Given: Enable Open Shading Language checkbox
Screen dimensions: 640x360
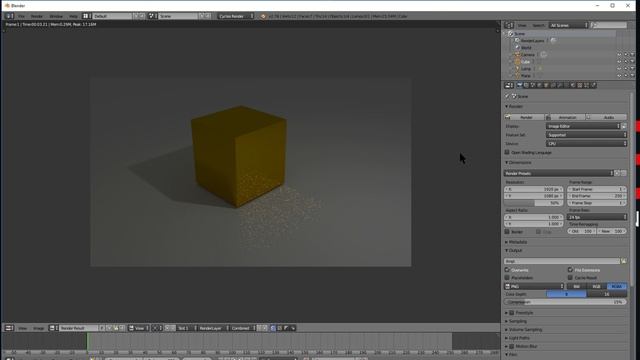Looking at the screenshot, I should point(507,152).
